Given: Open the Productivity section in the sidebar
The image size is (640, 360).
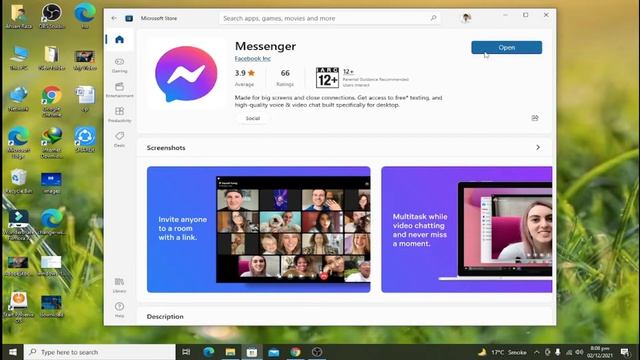Looking at the screenshot, I should pos(120,115).
